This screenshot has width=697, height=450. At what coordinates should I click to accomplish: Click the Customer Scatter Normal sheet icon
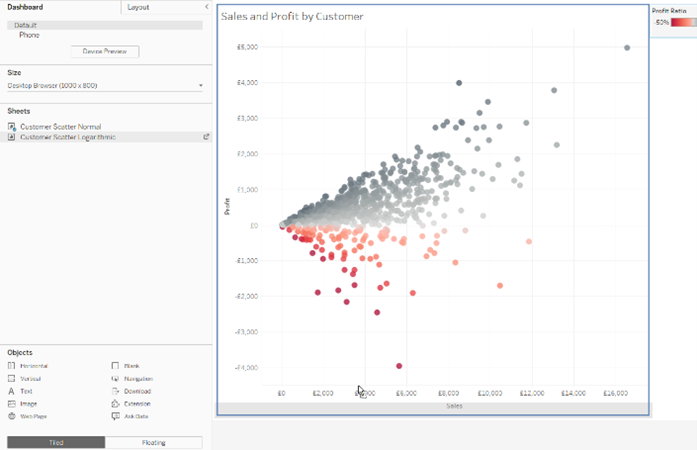pyautogui.click(x=12, y=127)
